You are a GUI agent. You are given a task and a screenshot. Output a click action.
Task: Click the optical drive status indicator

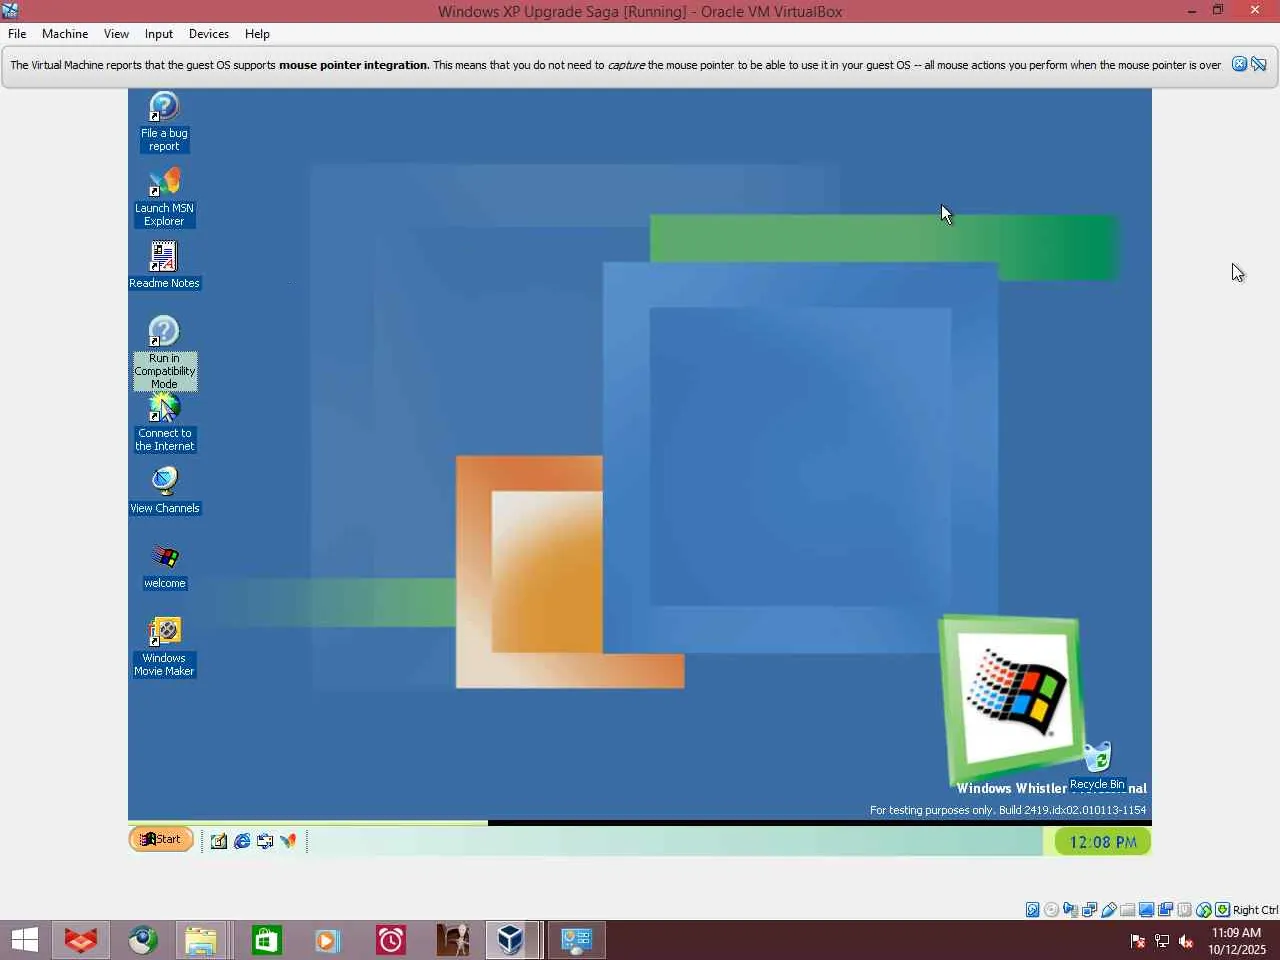1051,909
